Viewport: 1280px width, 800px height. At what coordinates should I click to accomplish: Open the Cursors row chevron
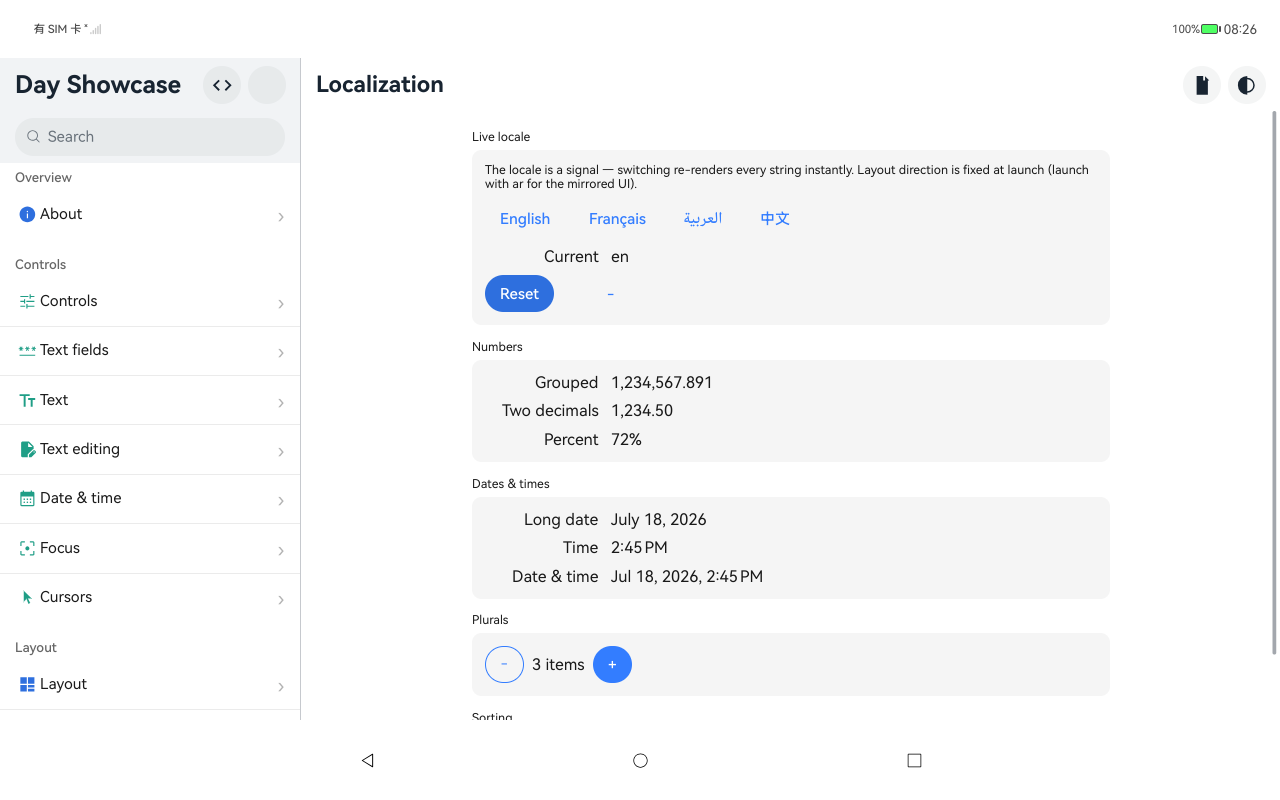[281, 600]
